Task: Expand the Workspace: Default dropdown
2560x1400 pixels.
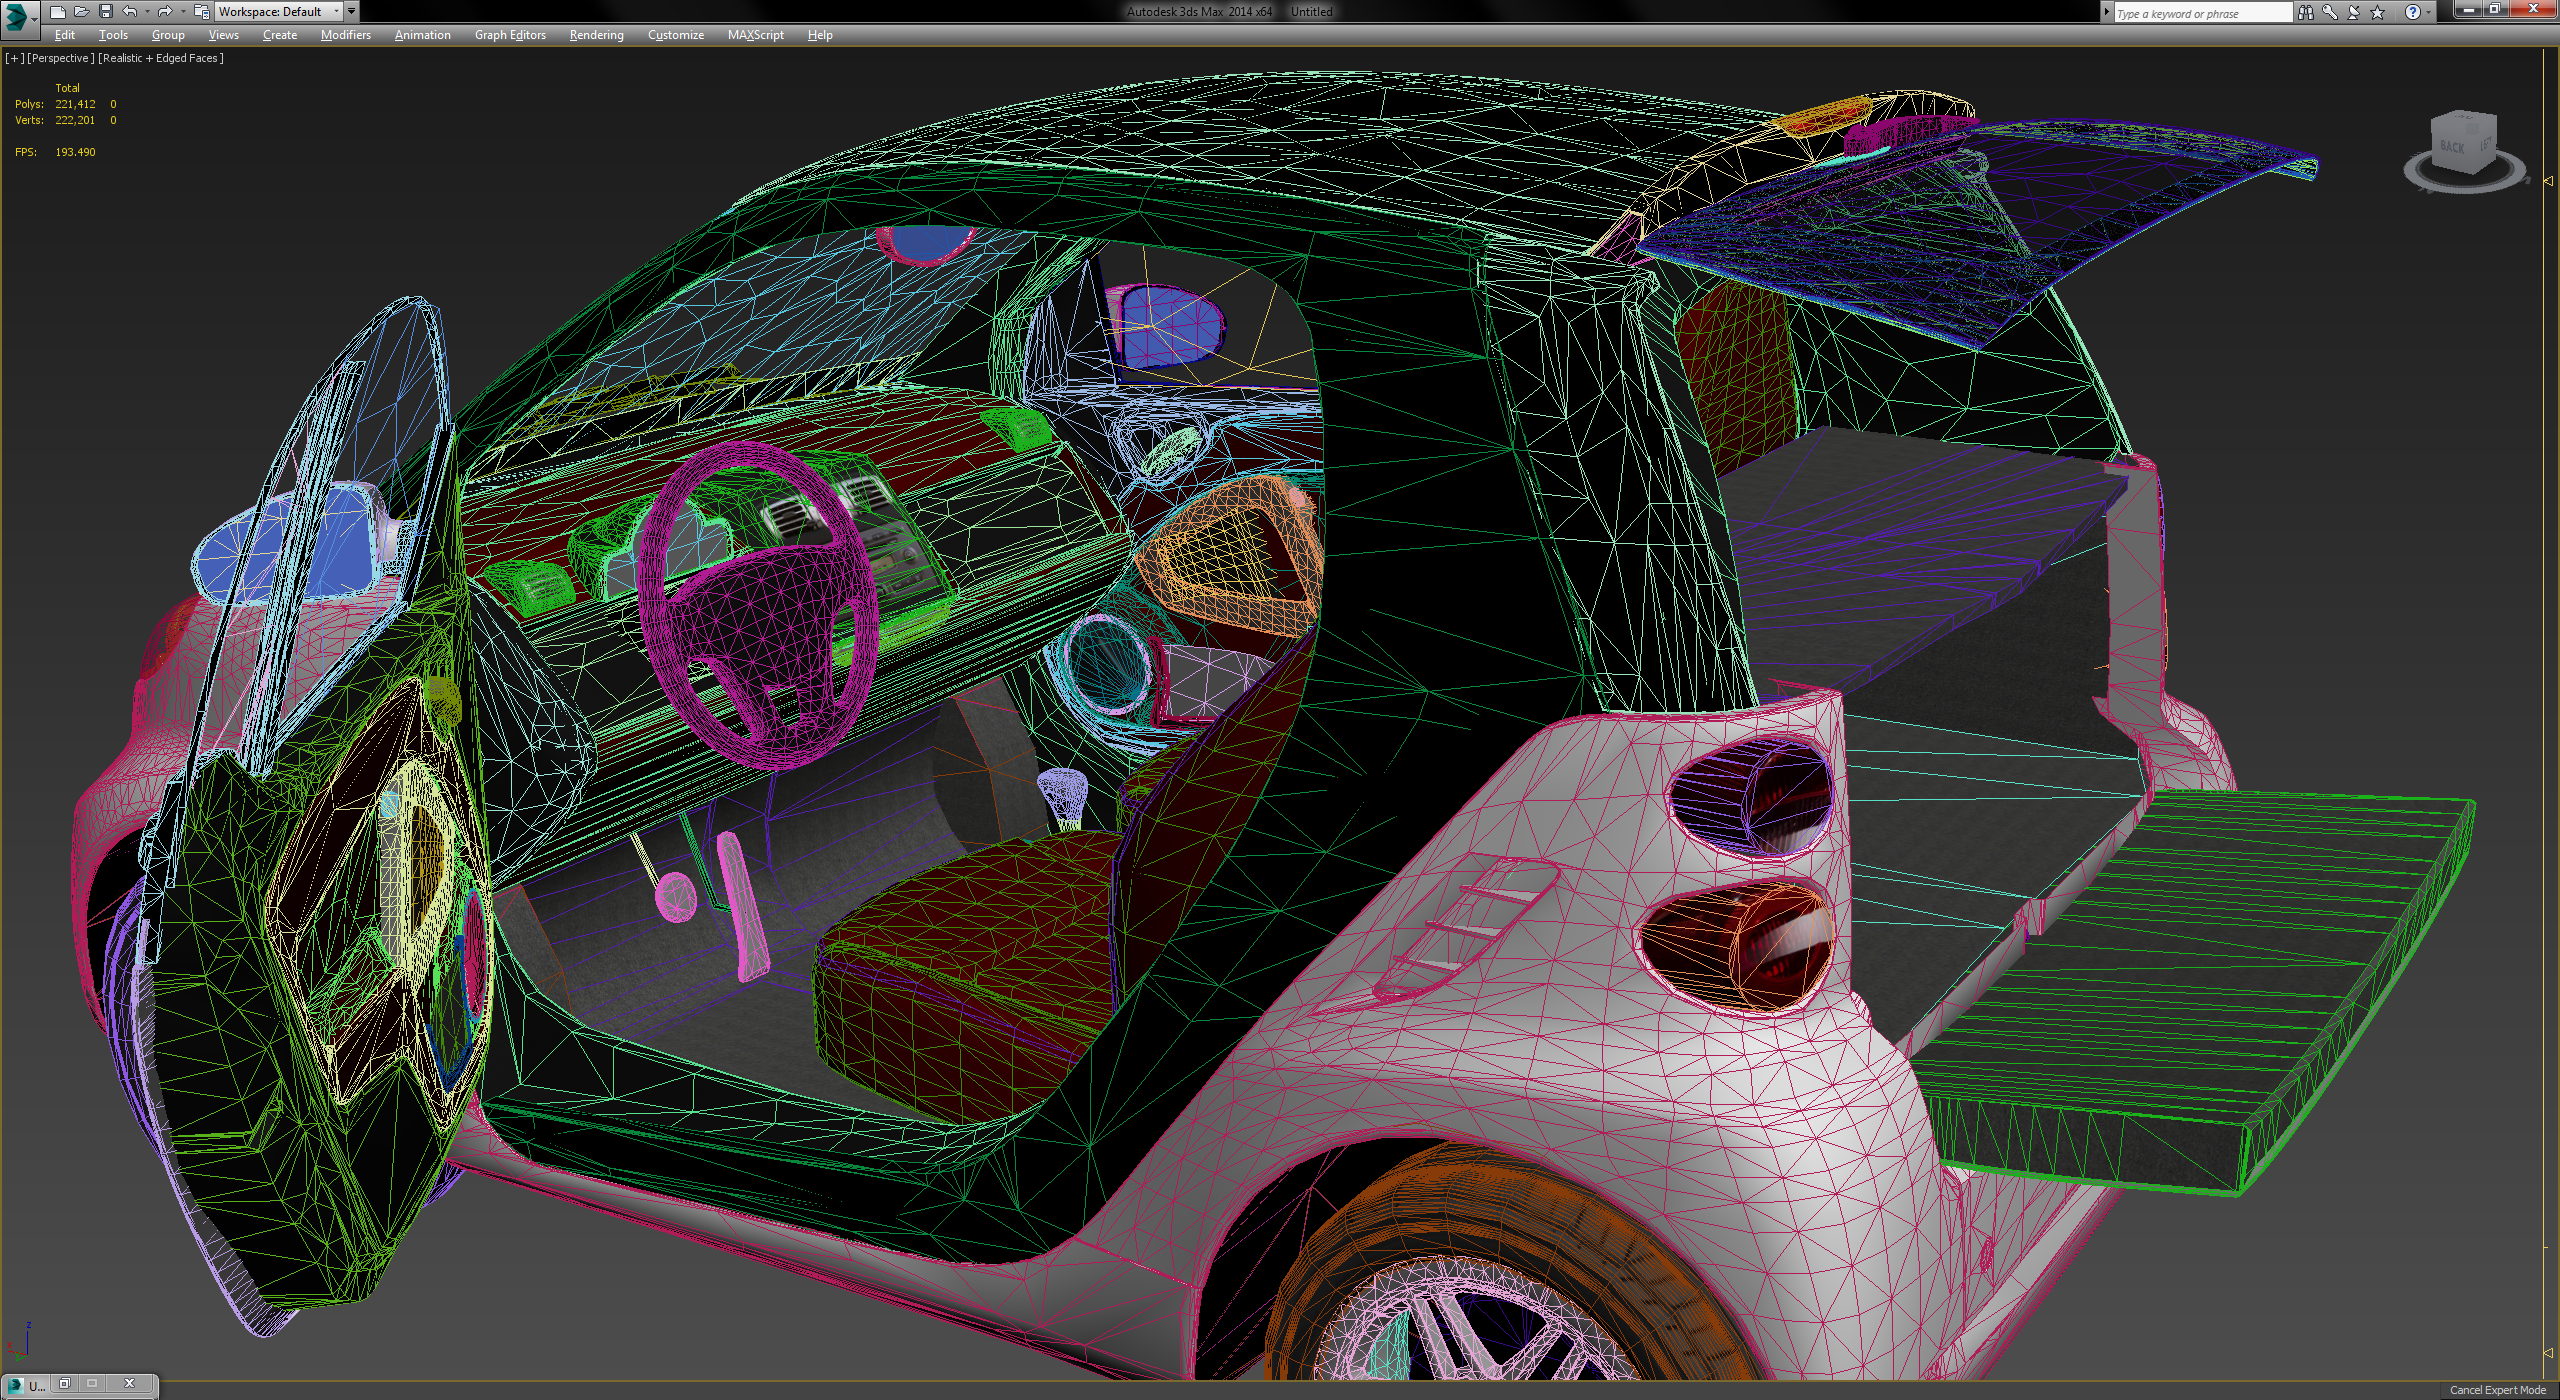Action: (336, 12)
